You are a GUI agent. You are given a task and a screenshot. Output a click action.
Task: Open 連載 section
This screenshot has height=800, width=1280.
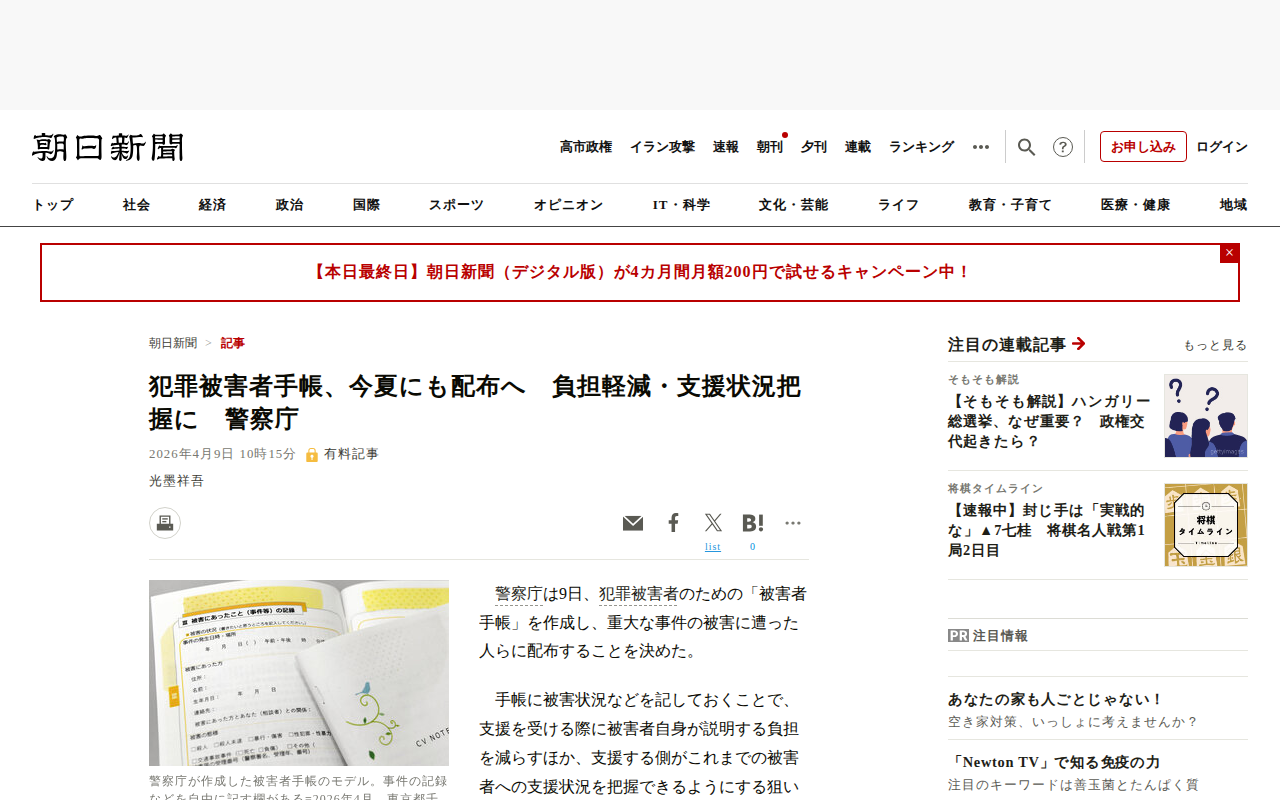pos(858,147)
